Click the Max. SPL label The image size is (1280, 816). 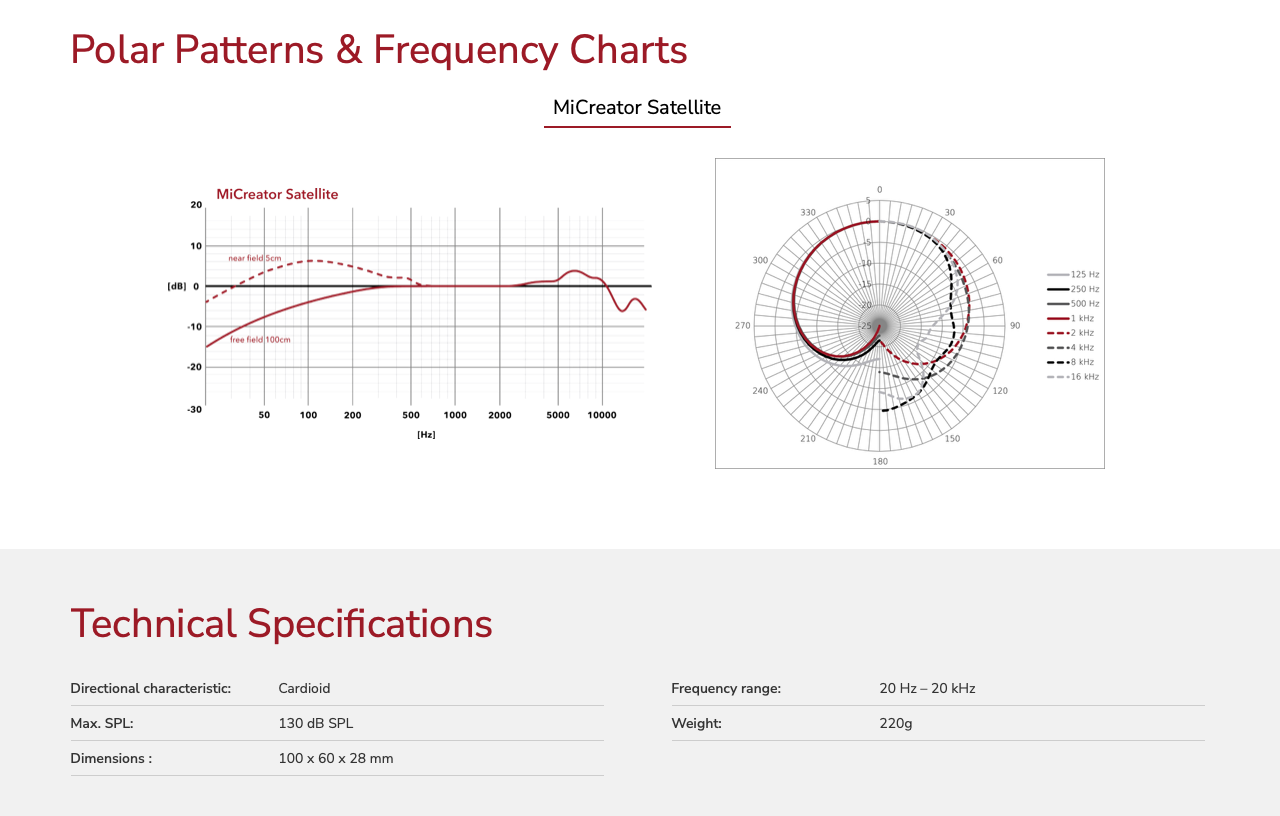[x=101, y=723]
